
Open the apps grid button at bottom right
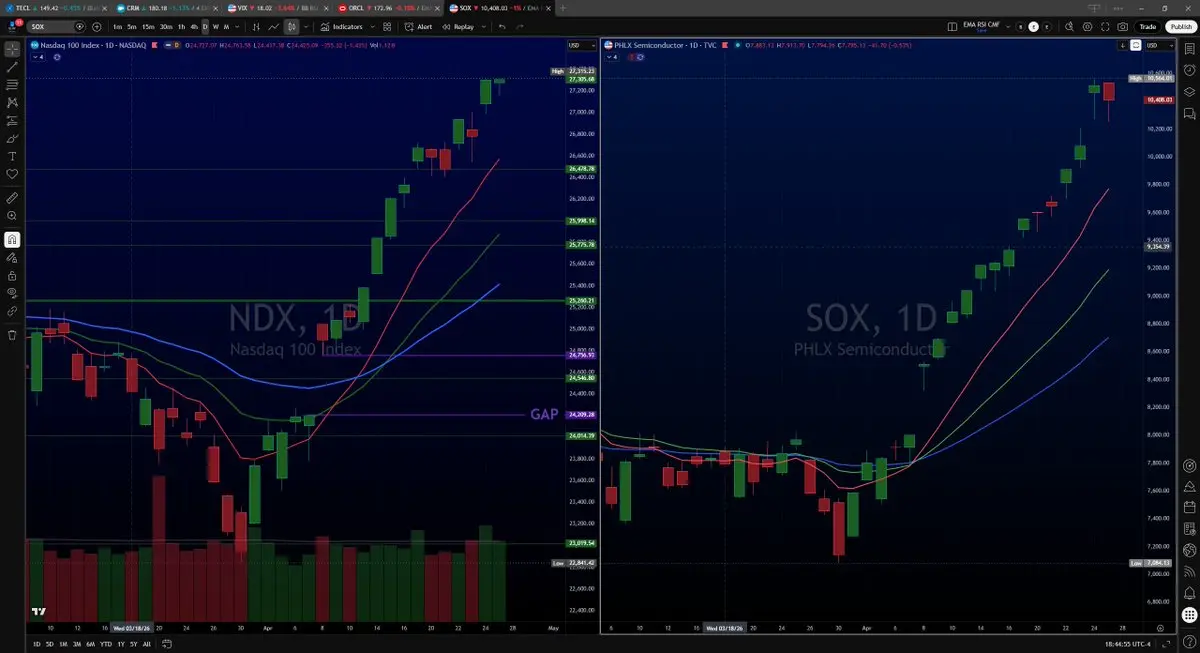[x=1189, y=615]
